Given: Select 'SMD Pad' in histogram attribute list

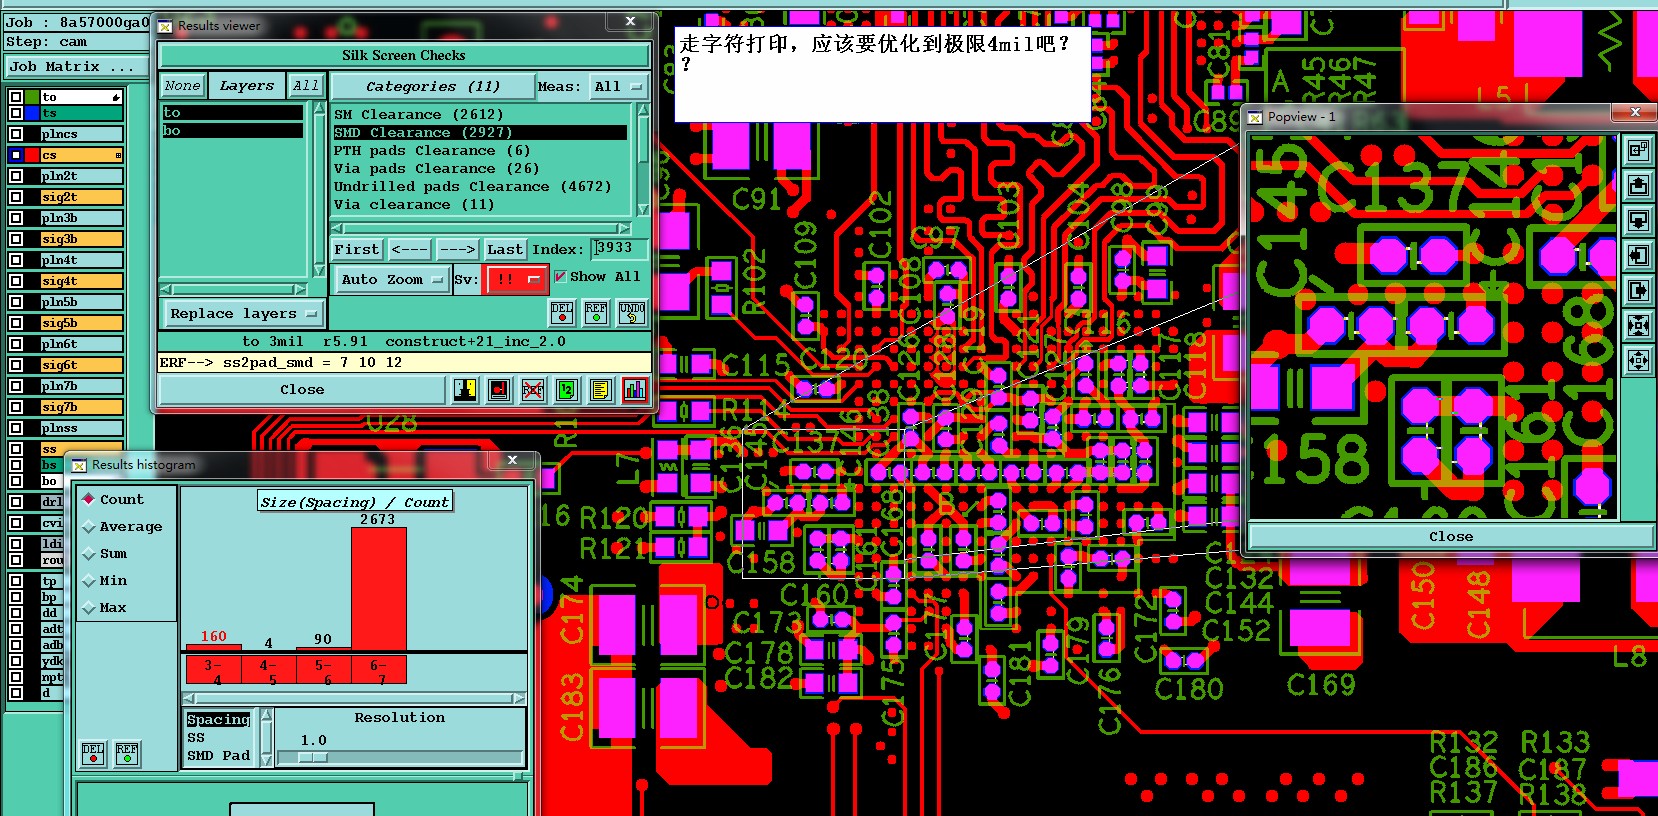Looking at the screenshot, I should (x=219, y=755).
